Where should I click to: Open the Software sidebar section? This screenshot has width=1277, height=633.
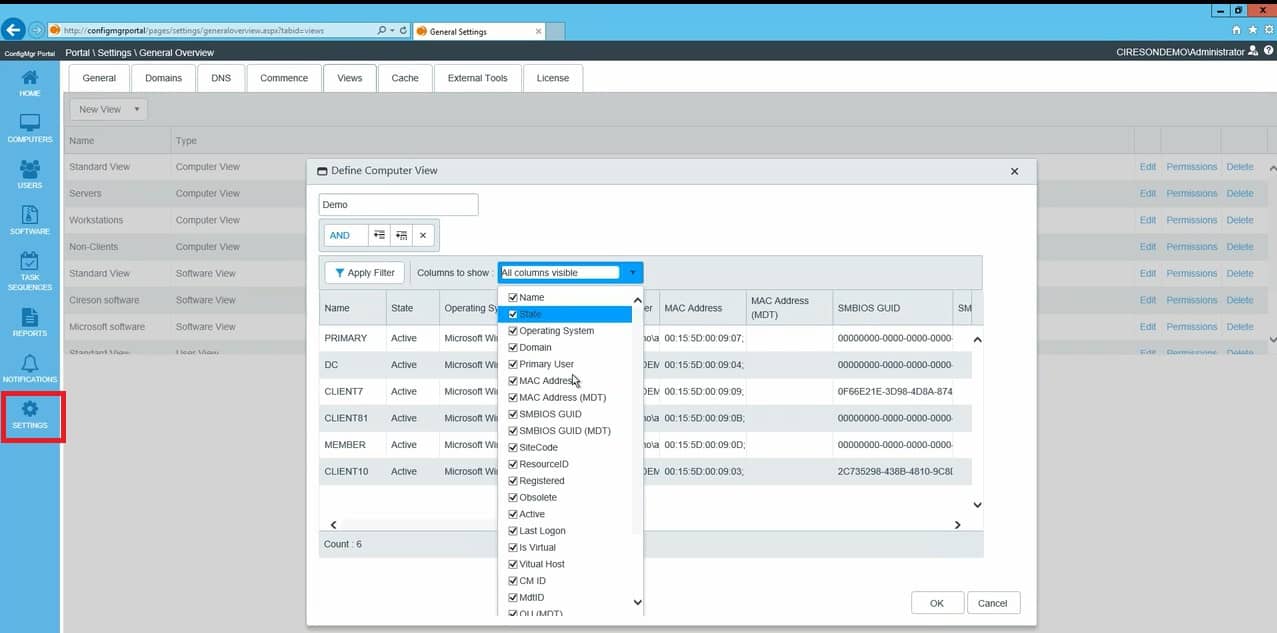click(30, 221)
